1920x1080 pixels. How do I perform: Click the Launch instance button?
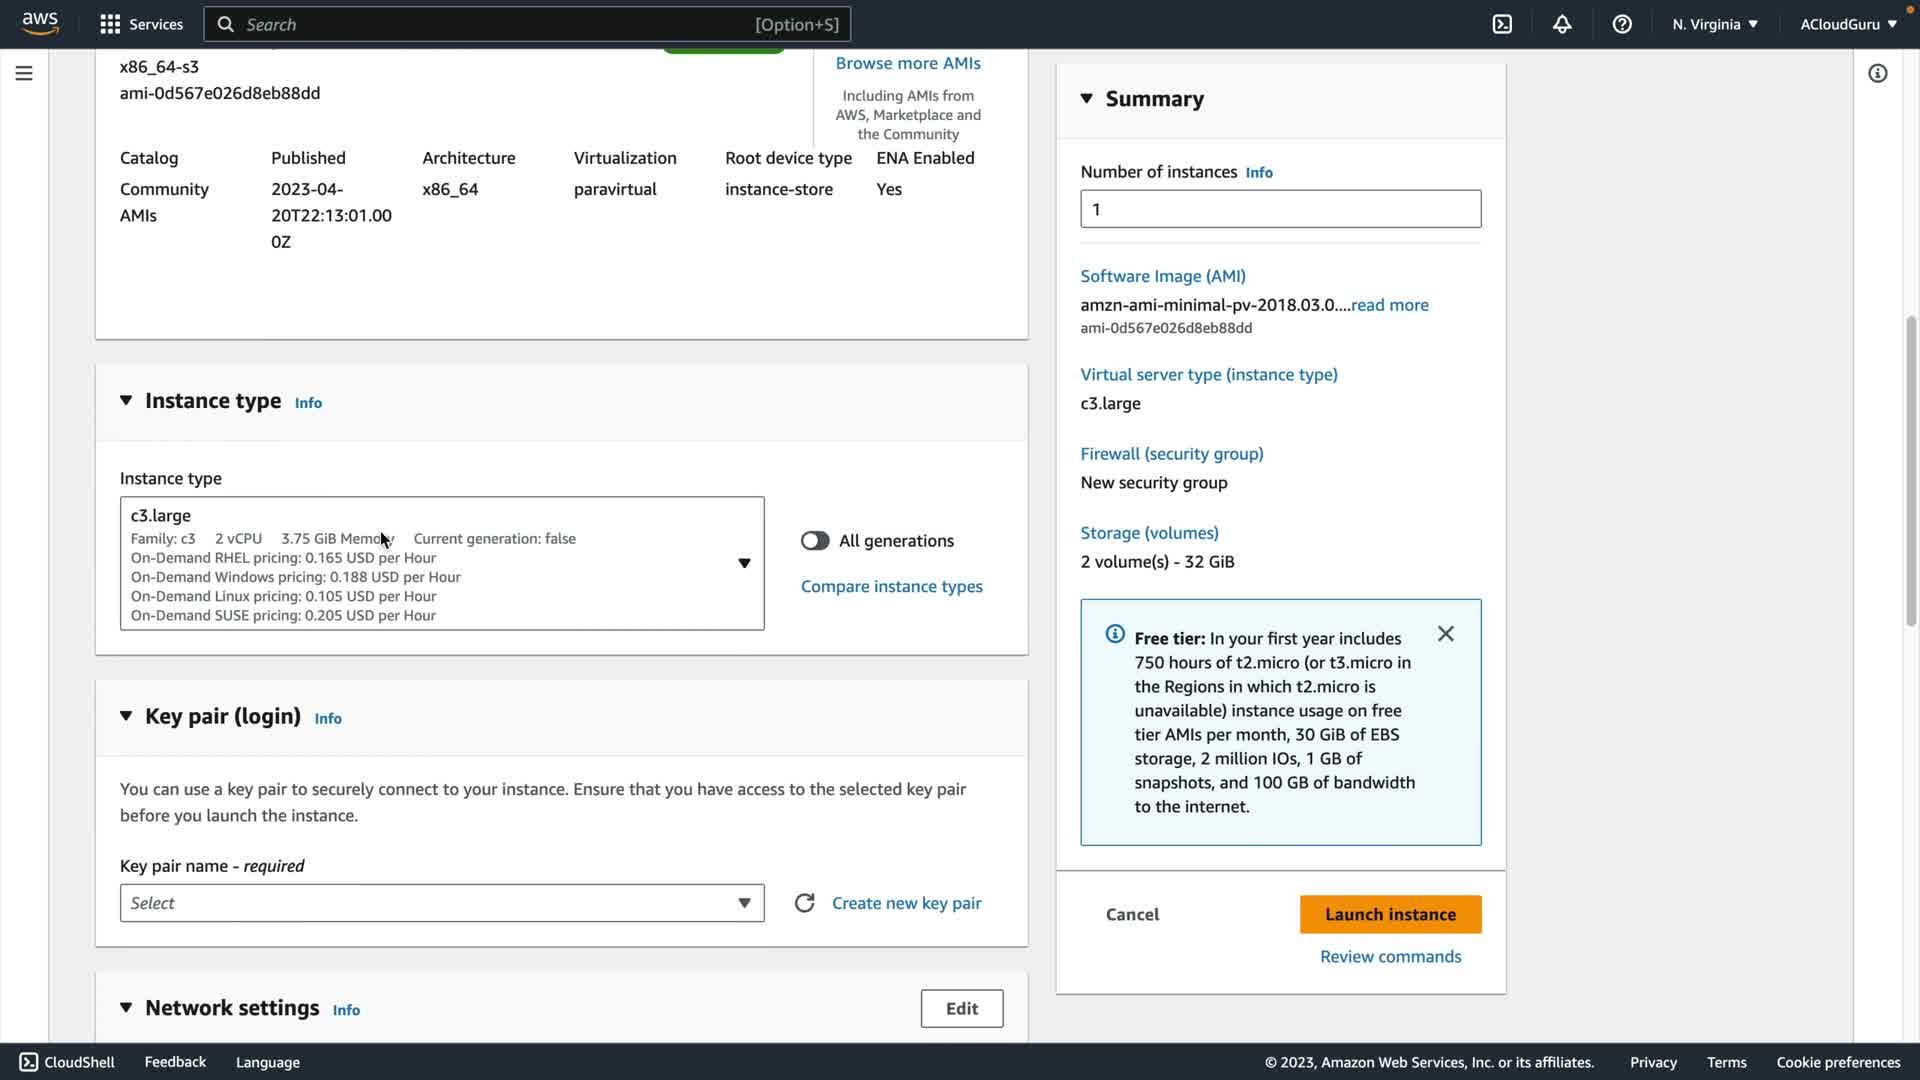tap(1390, 914)
